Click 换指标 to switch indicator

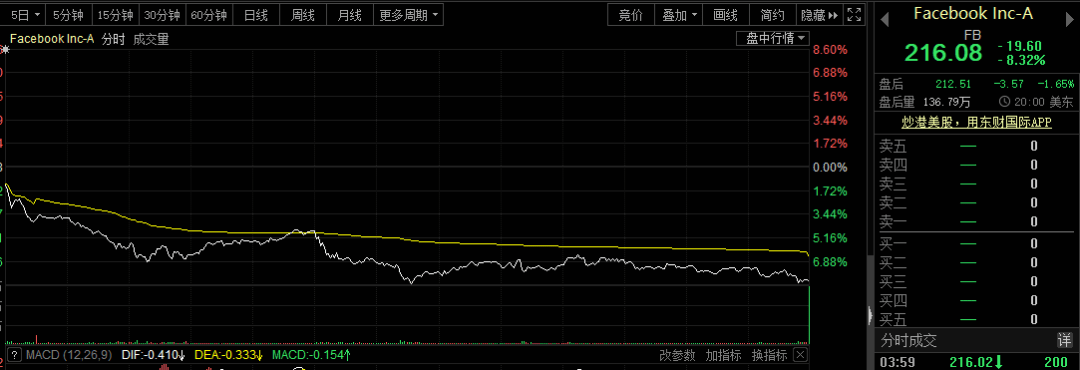769,355
